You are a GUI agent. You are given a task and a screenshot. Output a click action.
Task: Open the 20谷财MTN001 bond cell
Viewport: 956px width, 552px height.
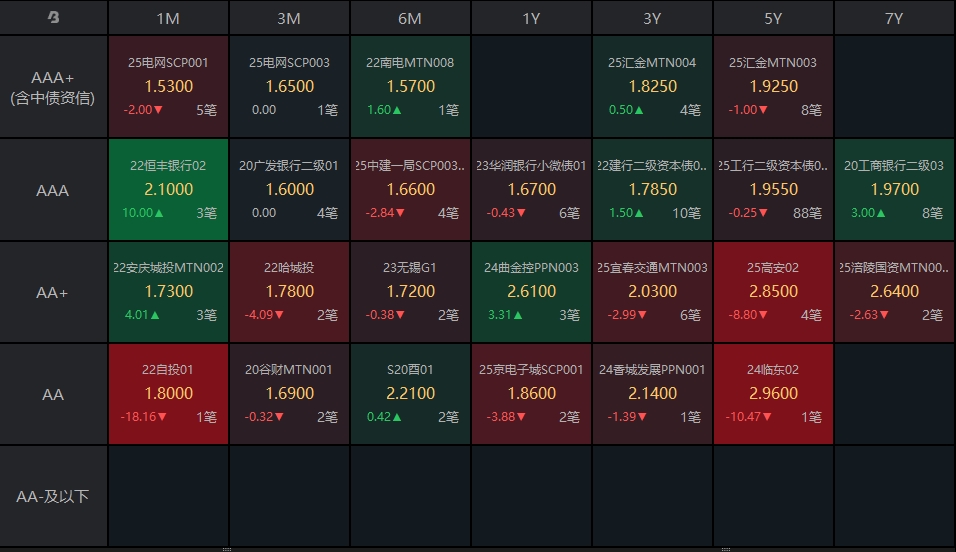[289, 393]
